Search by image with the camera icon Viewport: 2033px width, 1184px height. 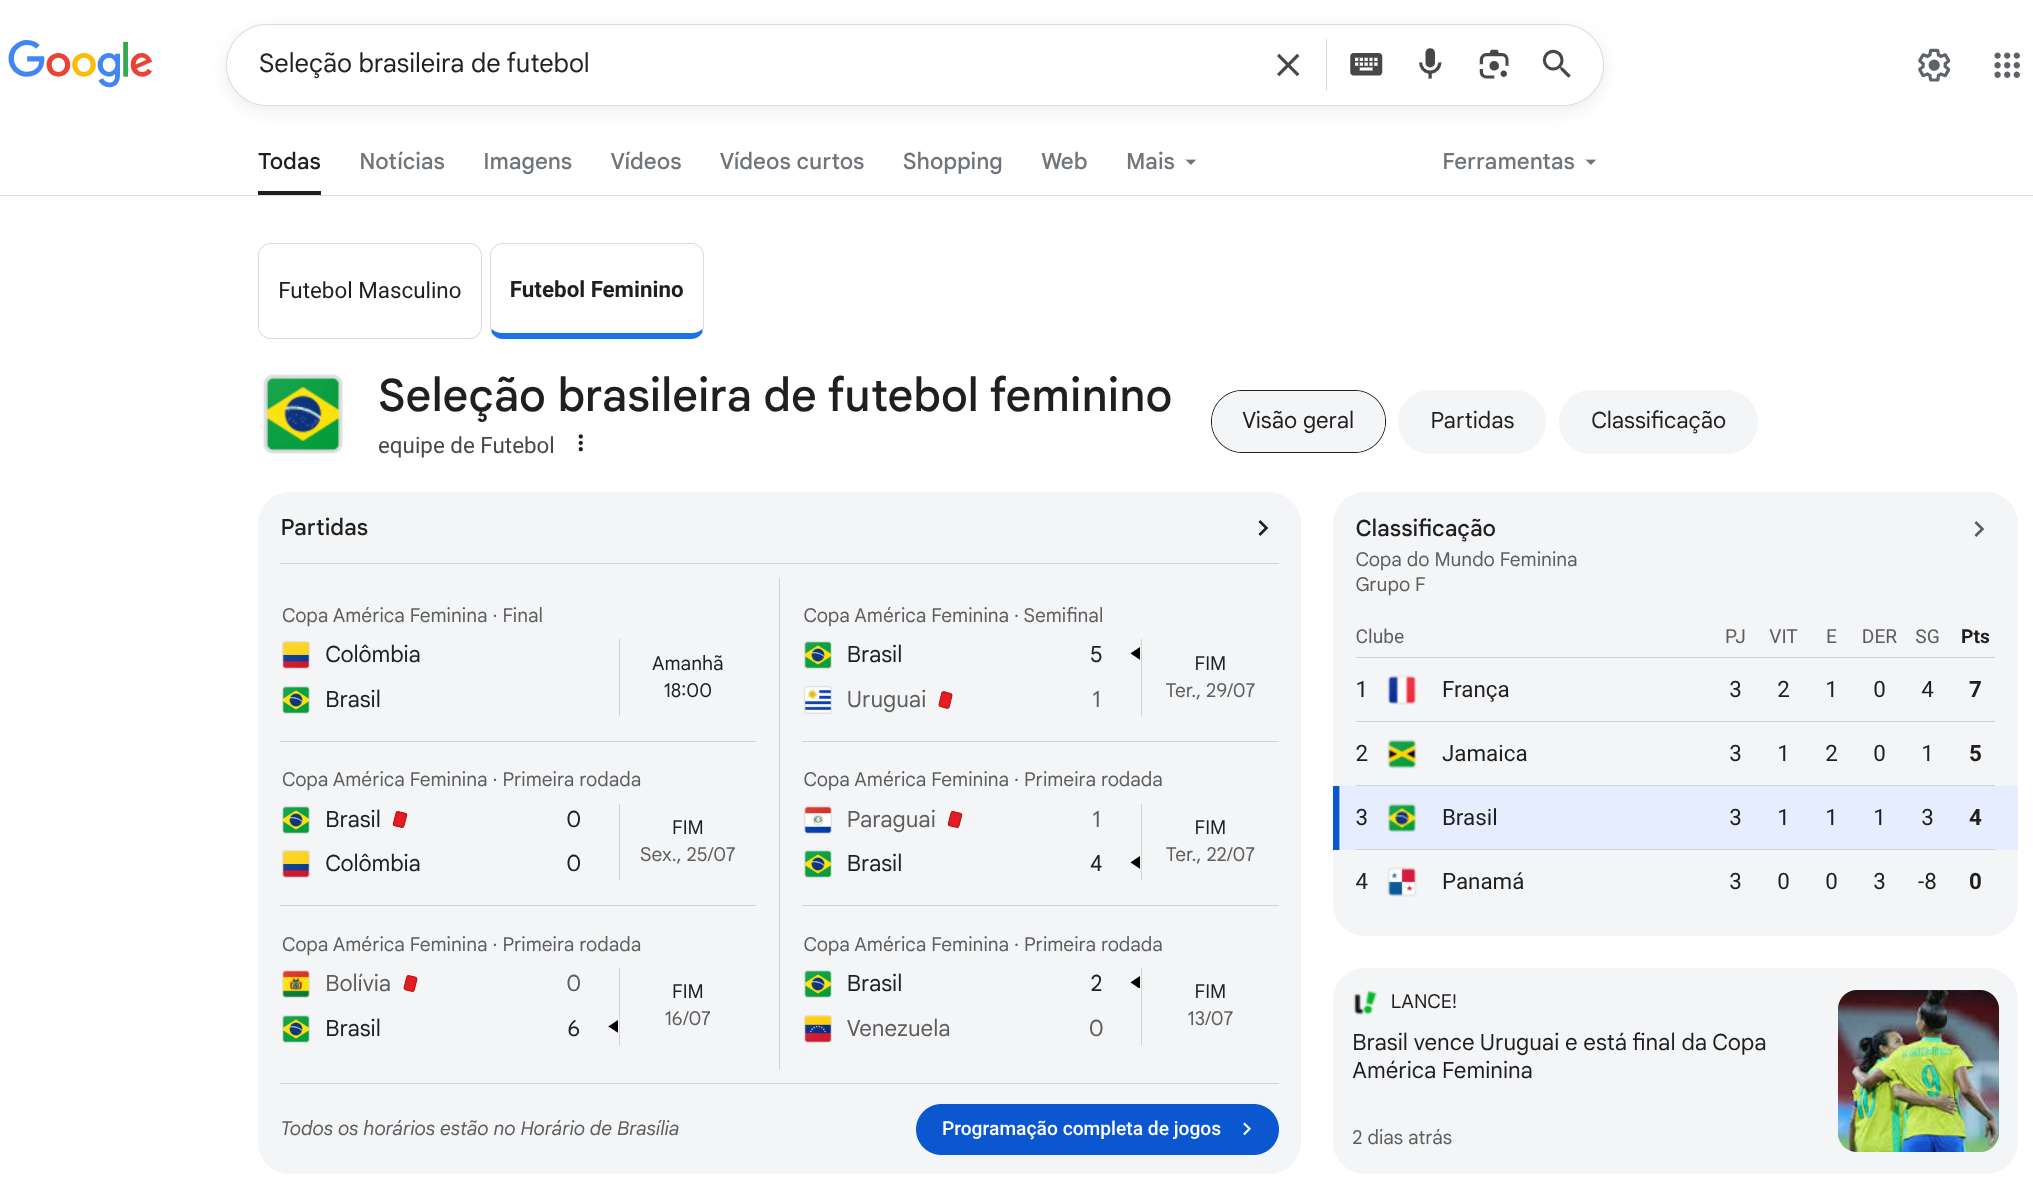click(x=1494, y=65)
